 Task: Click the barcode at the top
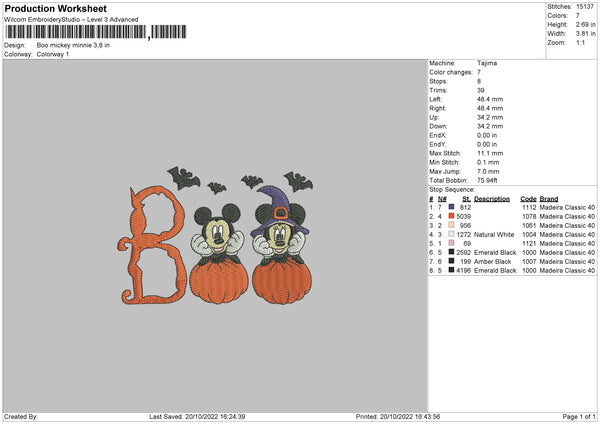pos(96,32)
